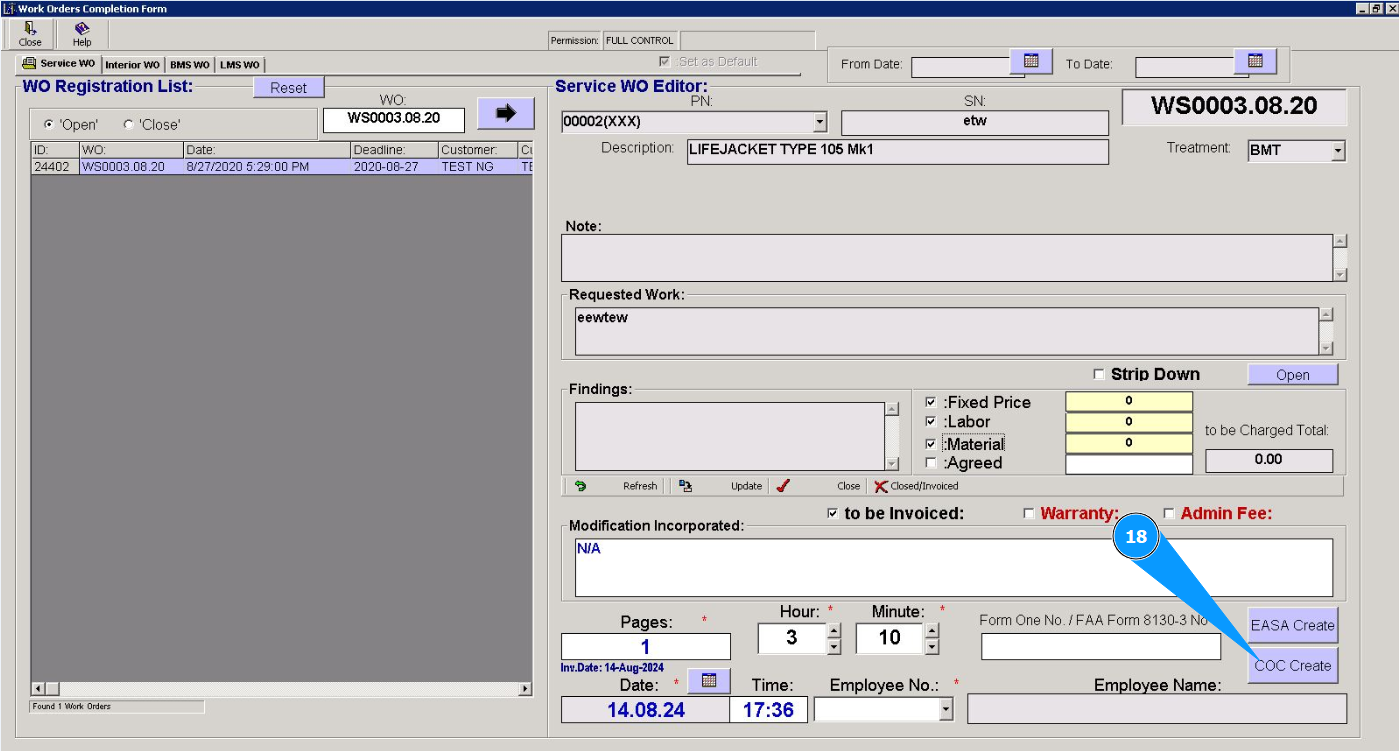
Task: Select the 'Close' radio button
Action: (129, 125)
